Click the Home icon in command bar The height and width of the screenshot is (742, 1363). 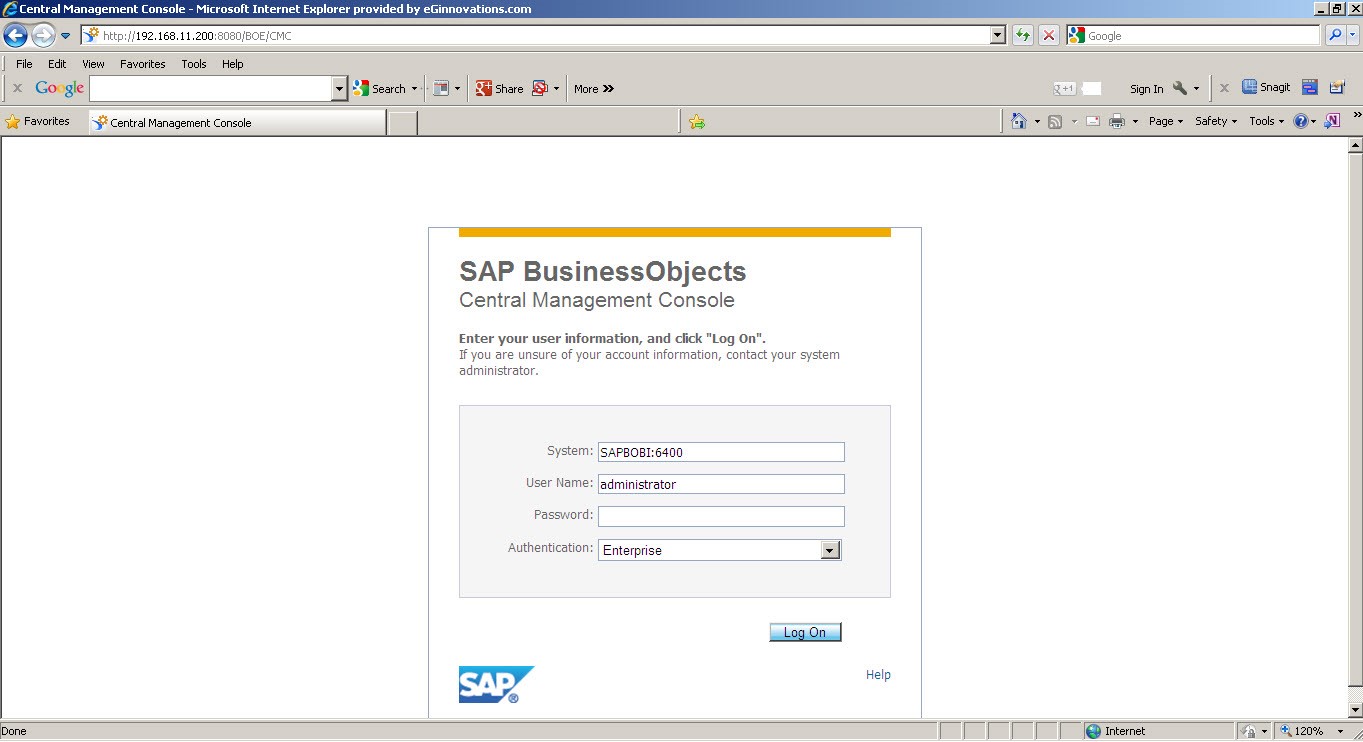pyautogui.click(x=1019, y=121)
